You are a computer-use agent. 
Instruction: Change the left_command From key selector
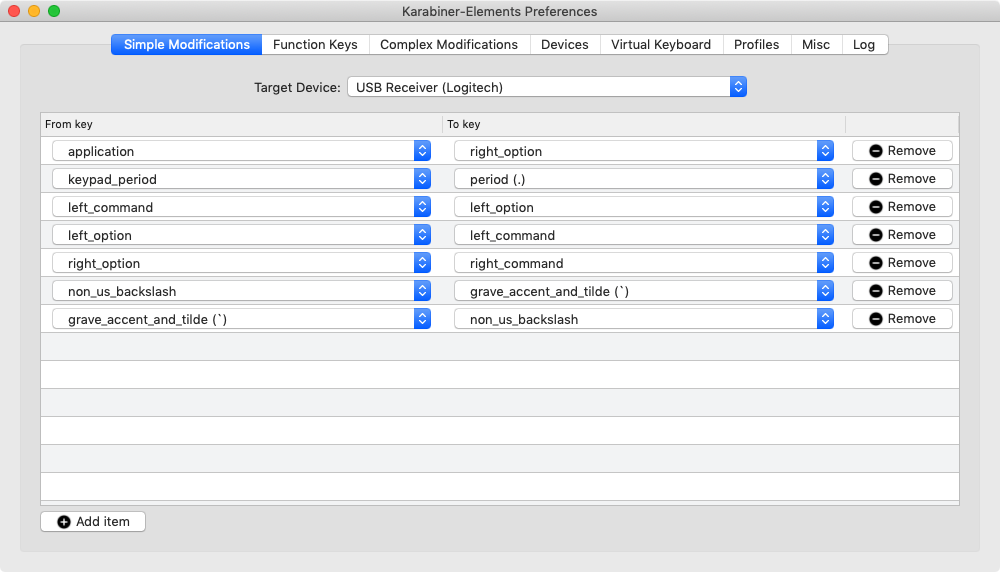(x=241, y=207)
